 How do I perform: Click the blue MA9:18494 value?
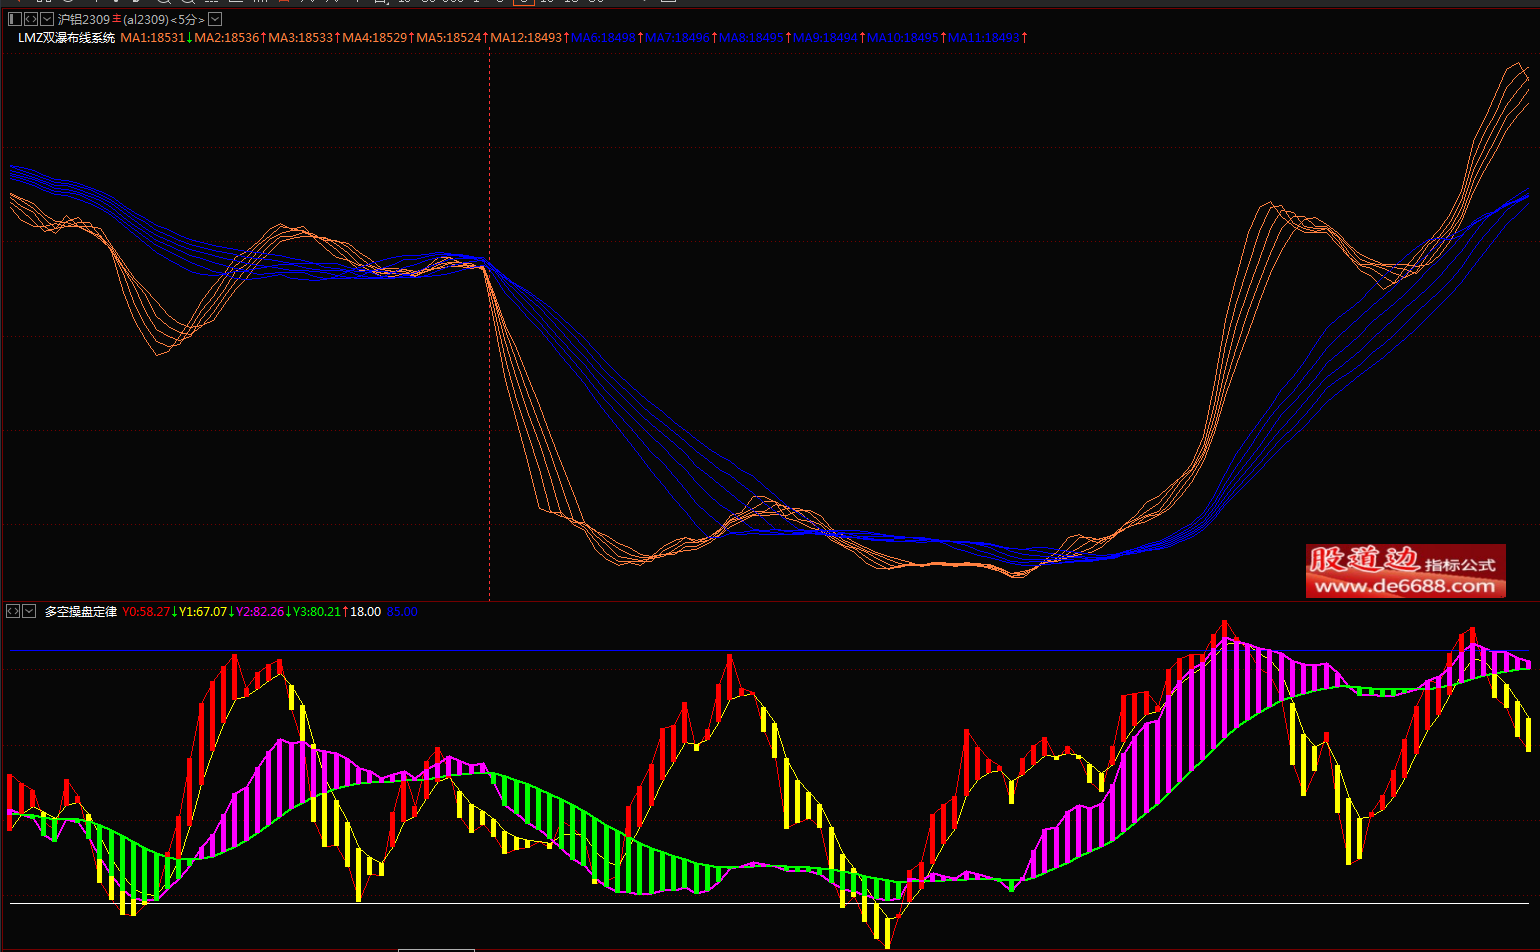825,37
